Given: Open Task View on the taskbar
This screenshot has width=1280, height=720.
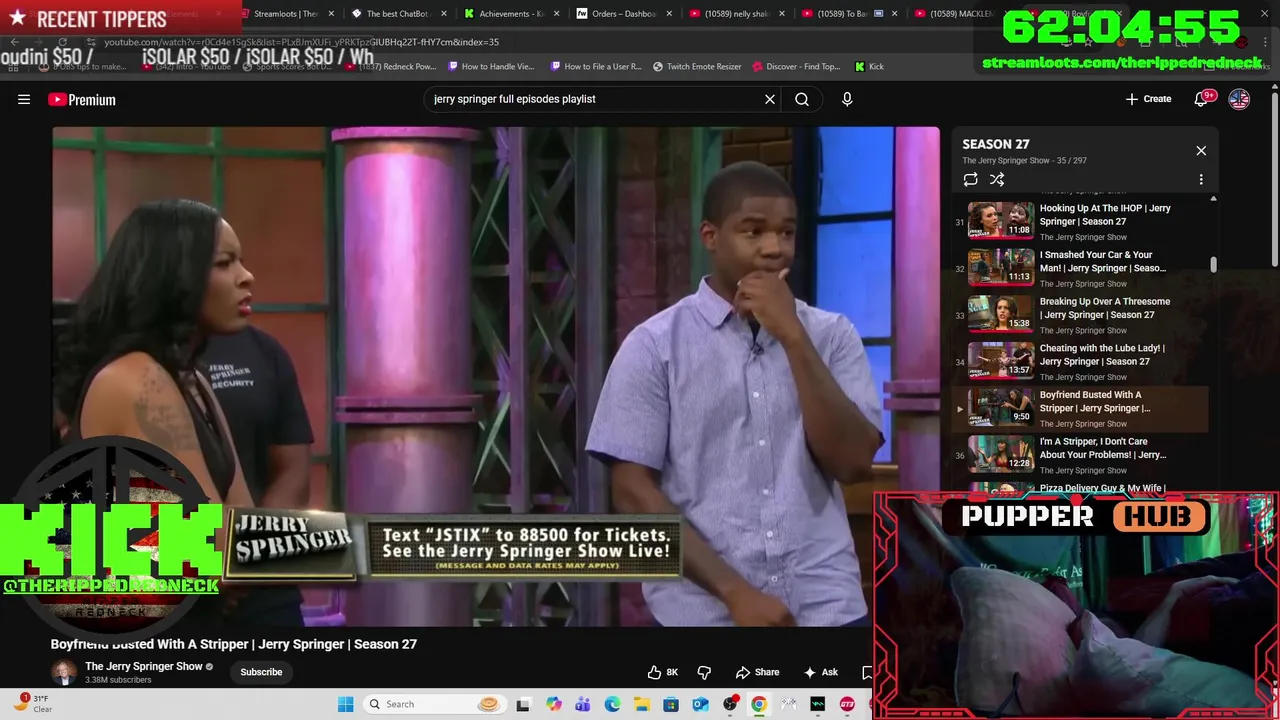Looking at the screenshot, I should coord(522,704).
